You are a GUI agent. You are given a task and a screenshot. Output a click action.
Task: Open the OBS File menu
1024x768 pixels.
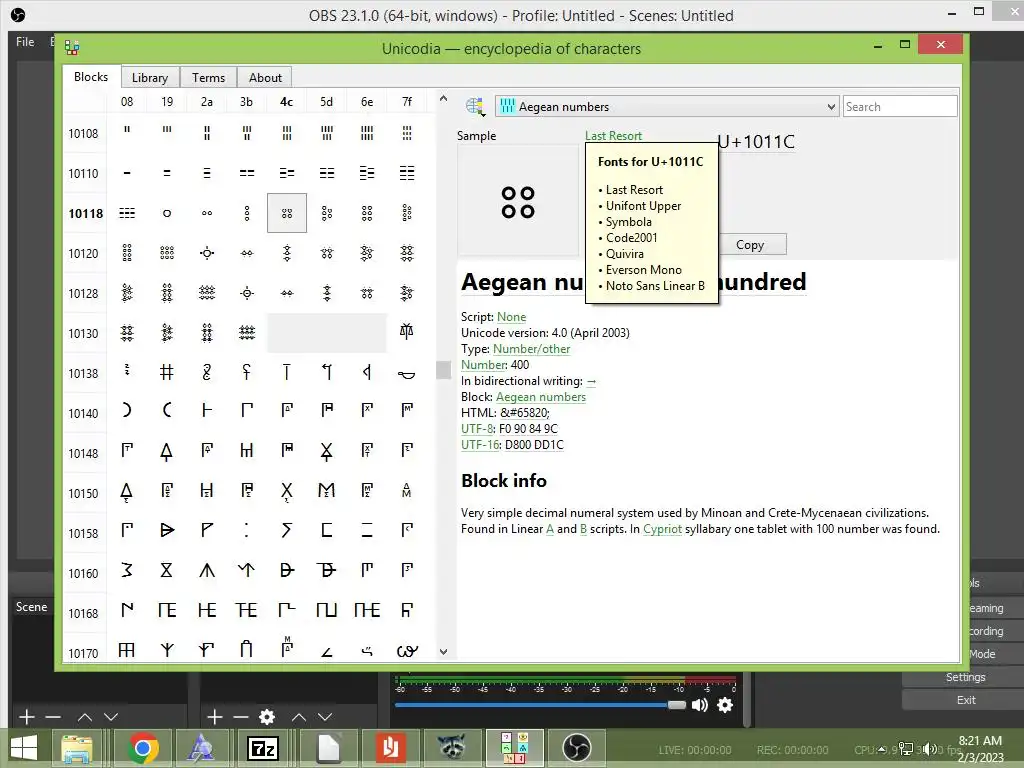(25, 42)
